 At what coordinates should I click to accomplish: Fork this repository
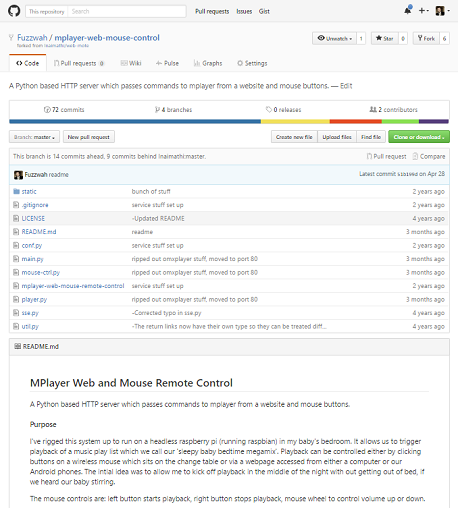[426, 38]
